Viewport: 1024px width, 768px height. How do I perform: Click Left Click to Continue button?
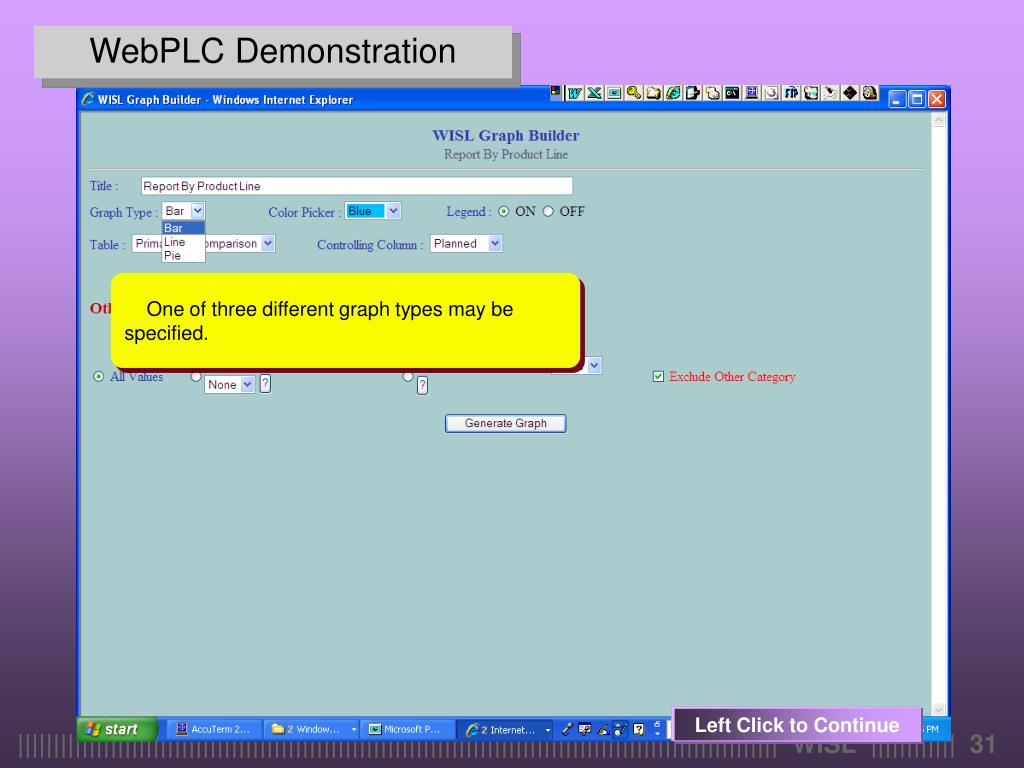click(x=797, y=725)
